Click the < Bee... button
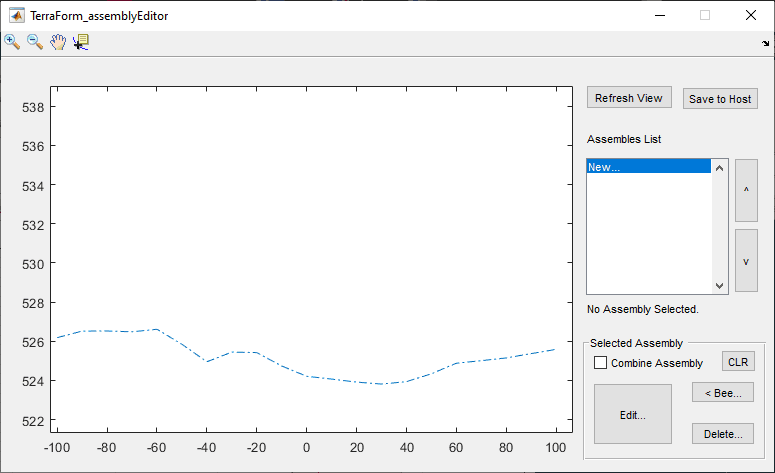The height and width of the screenshot is (473, 775). (x=723, y=392)
